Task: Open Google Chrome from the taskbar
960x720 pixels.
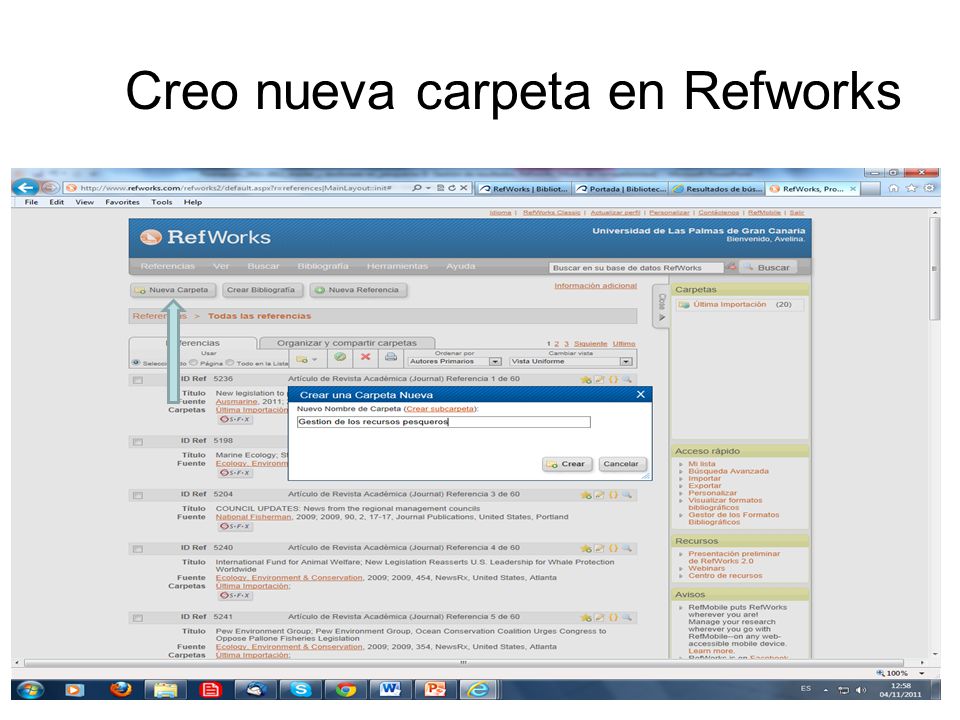Action: click(x=345, y=689)
